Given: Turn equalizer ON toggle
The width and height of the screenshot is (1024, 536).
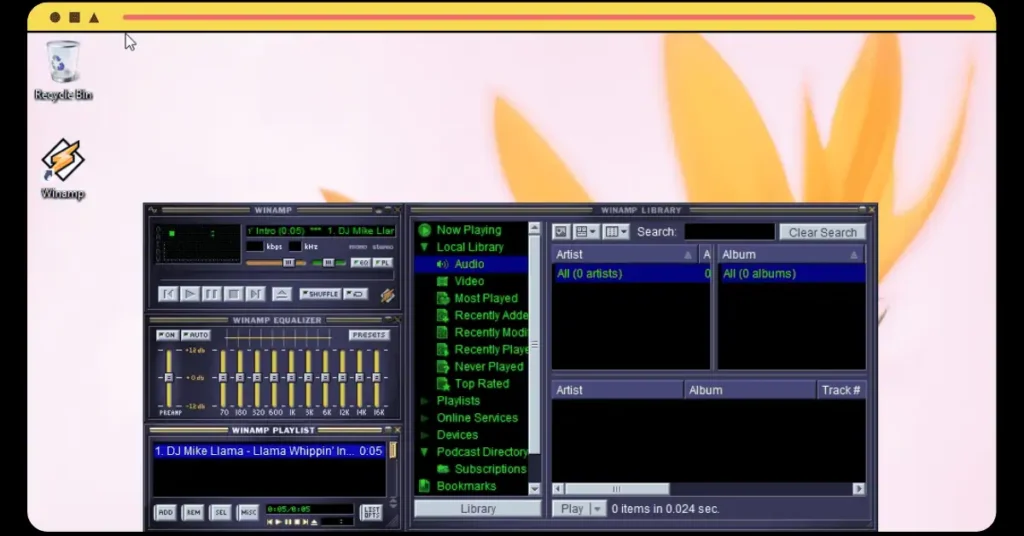Looking at the screenshot, I should click(x=167, y=335).
